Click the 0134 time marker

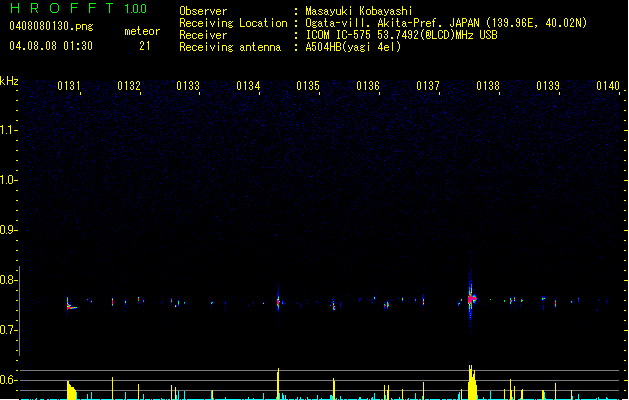(248, 86)
